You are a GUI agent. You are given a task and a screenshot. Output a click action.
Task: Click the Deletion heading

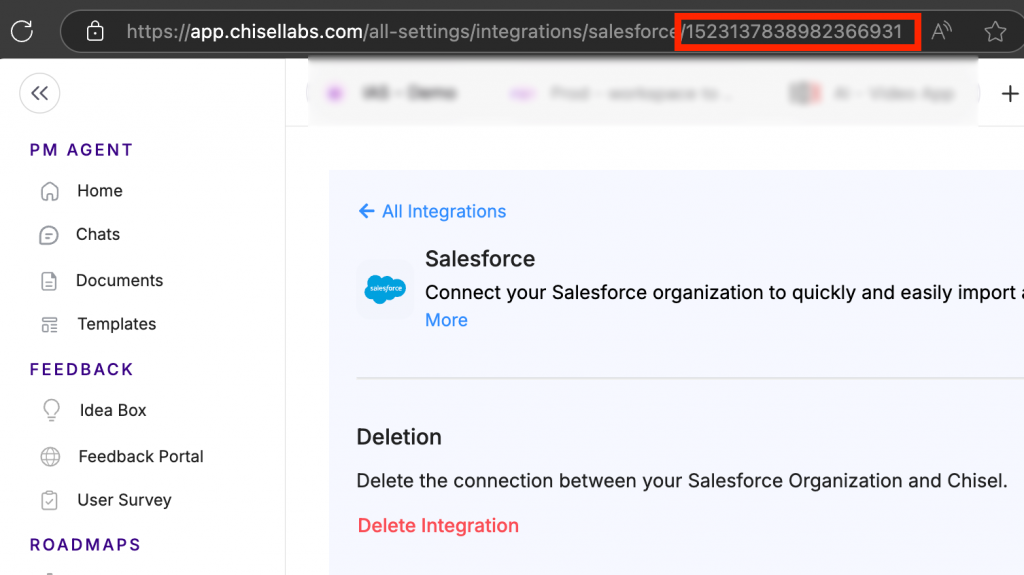[399, 436]
